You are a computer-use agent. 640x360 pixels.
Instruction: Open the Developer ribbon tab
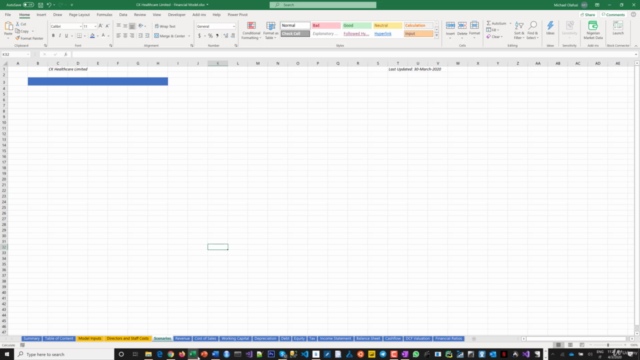tap(176, 15)
